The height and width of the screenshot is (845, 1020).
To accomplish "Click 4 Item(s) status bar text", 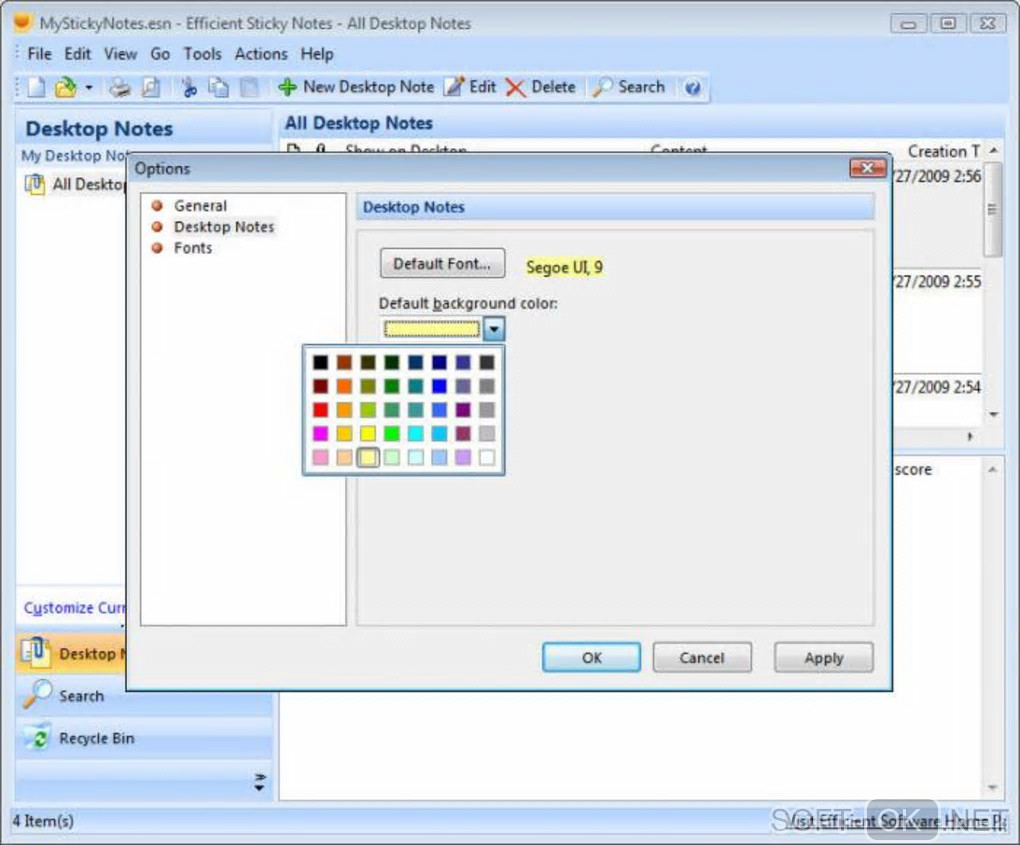I will point(43,821).
